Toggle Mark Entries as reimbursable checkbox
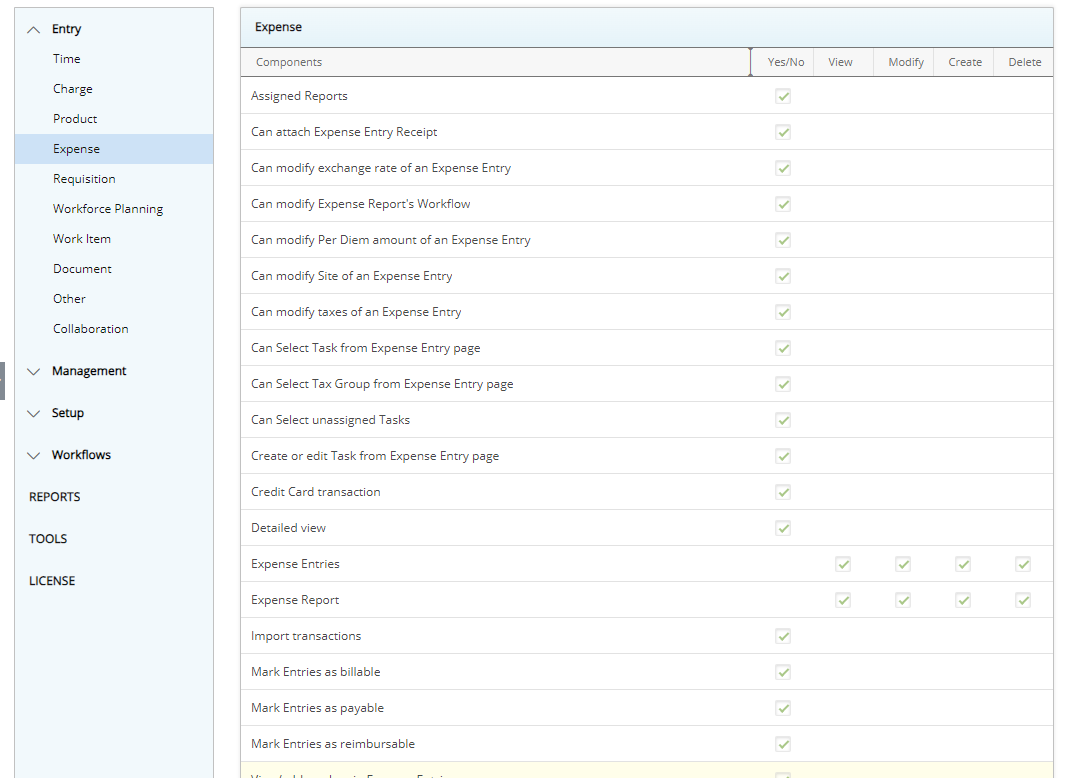 783,744
